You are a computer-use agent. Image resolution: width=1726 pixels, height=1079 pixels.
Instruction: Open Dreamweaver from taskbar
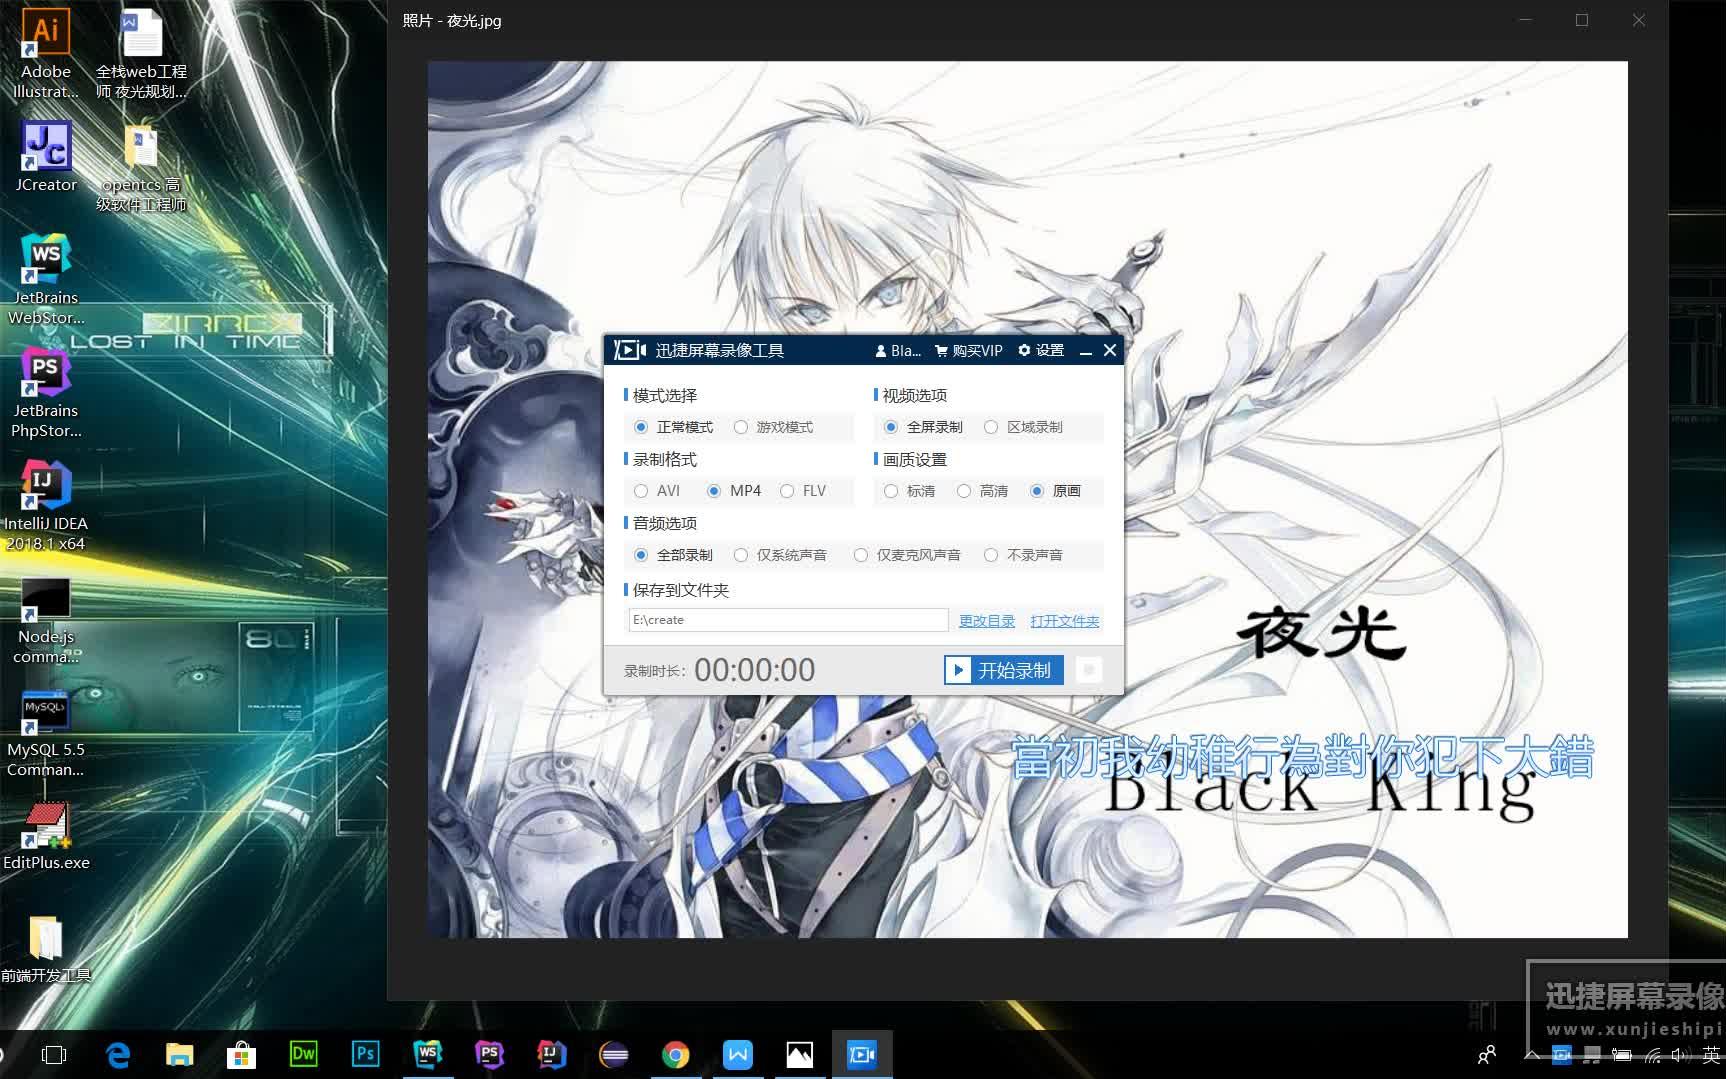click(304, 1054)
